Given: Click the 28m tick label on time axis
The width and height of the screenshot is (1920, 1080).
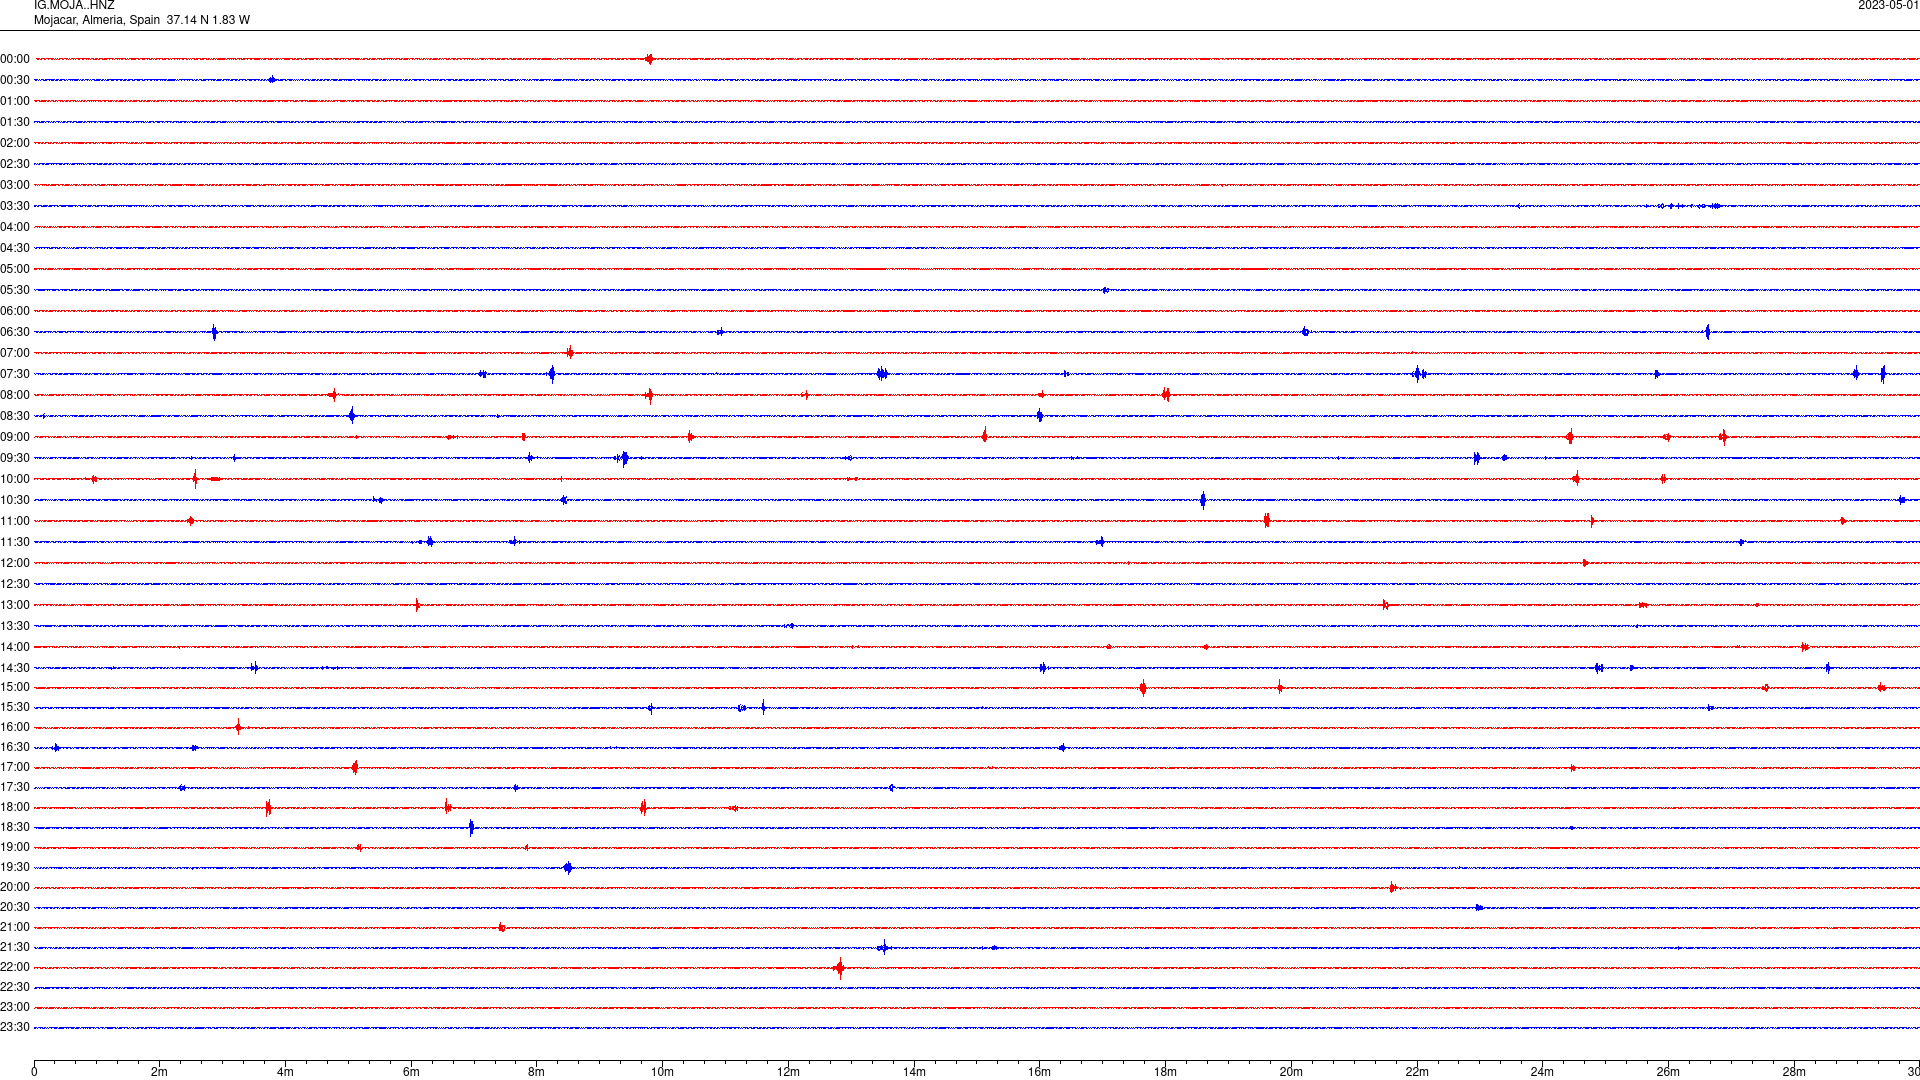Looking at the screenshot, I should click(1794, 1072).
